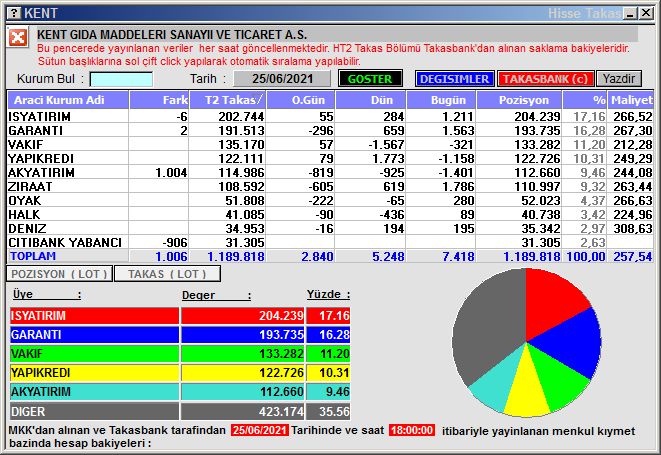Screen dimensions: 661x455
Task: Switch to TAKAS ( LOT ) tab
Action: click(x=167, y=274)
